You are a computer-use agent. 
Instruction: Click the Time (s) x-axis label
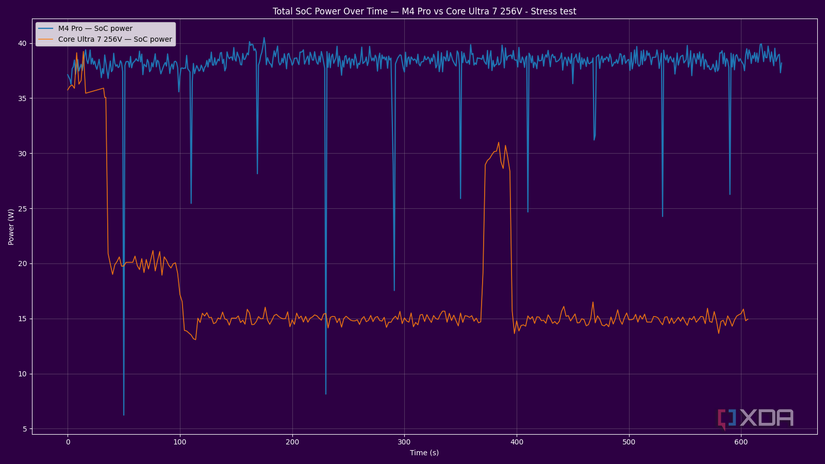pyautogui.click(x=424, y=452)
